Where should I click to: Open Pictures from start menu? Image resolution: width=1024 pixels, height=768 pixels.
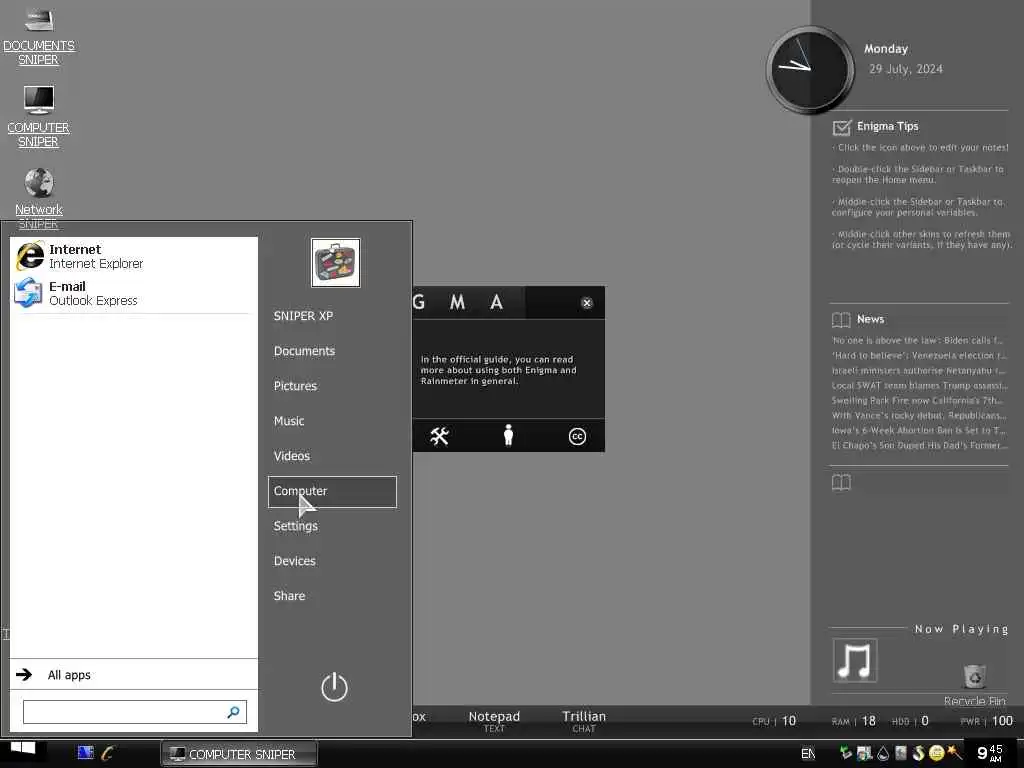click(x=295, y=386)
